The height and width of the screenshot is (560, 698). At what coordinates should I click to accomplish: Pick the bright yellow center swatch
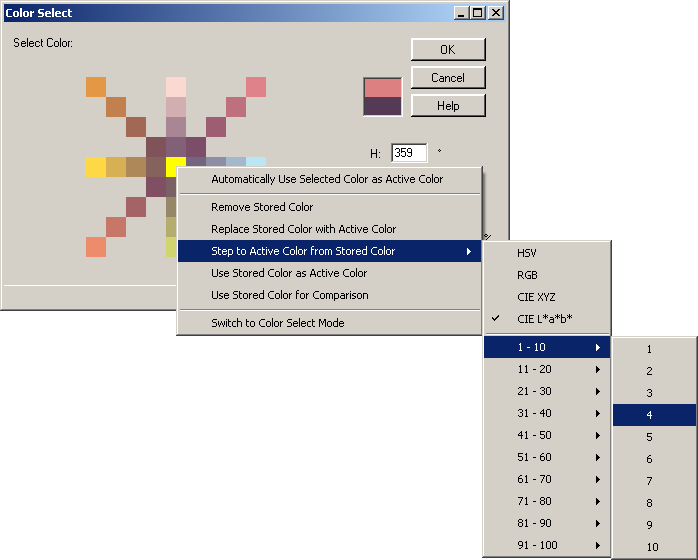tap(176, 166)
